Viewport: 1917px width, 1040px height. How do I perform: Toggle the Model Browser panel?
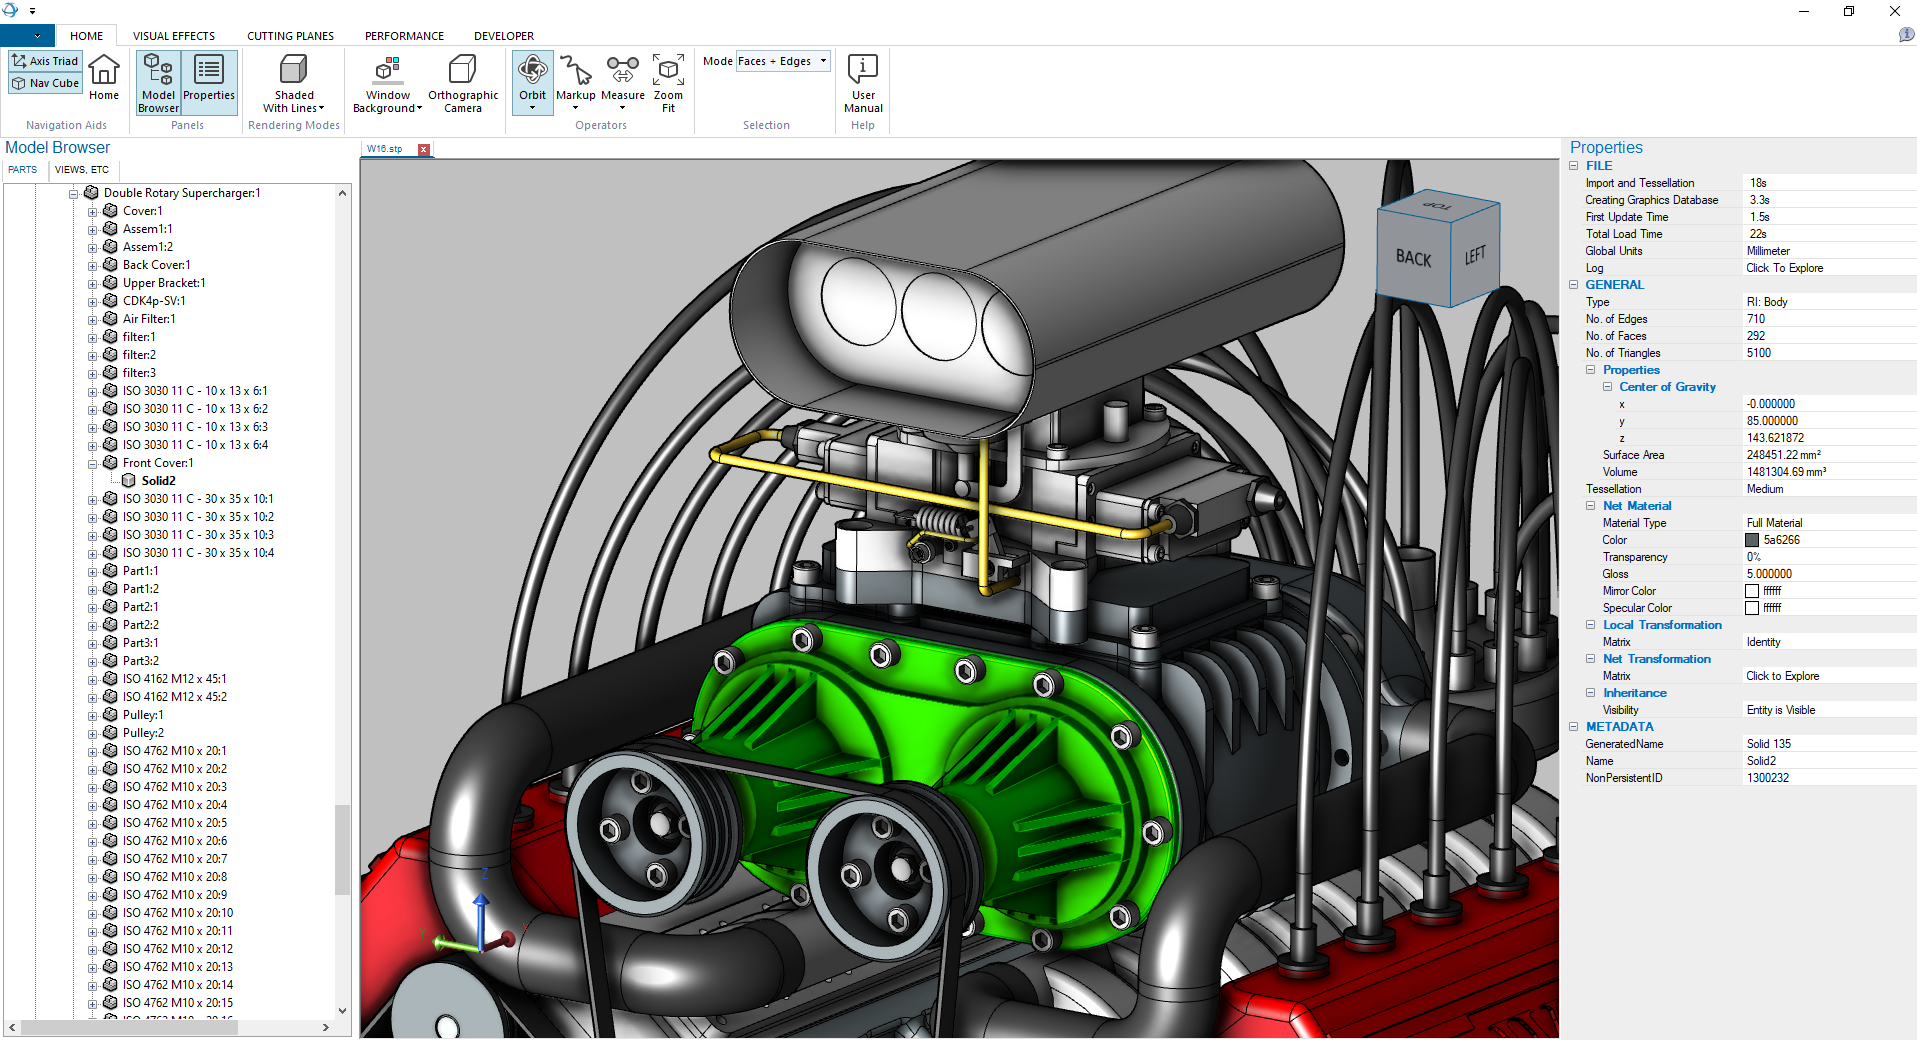tap(158, 82)
